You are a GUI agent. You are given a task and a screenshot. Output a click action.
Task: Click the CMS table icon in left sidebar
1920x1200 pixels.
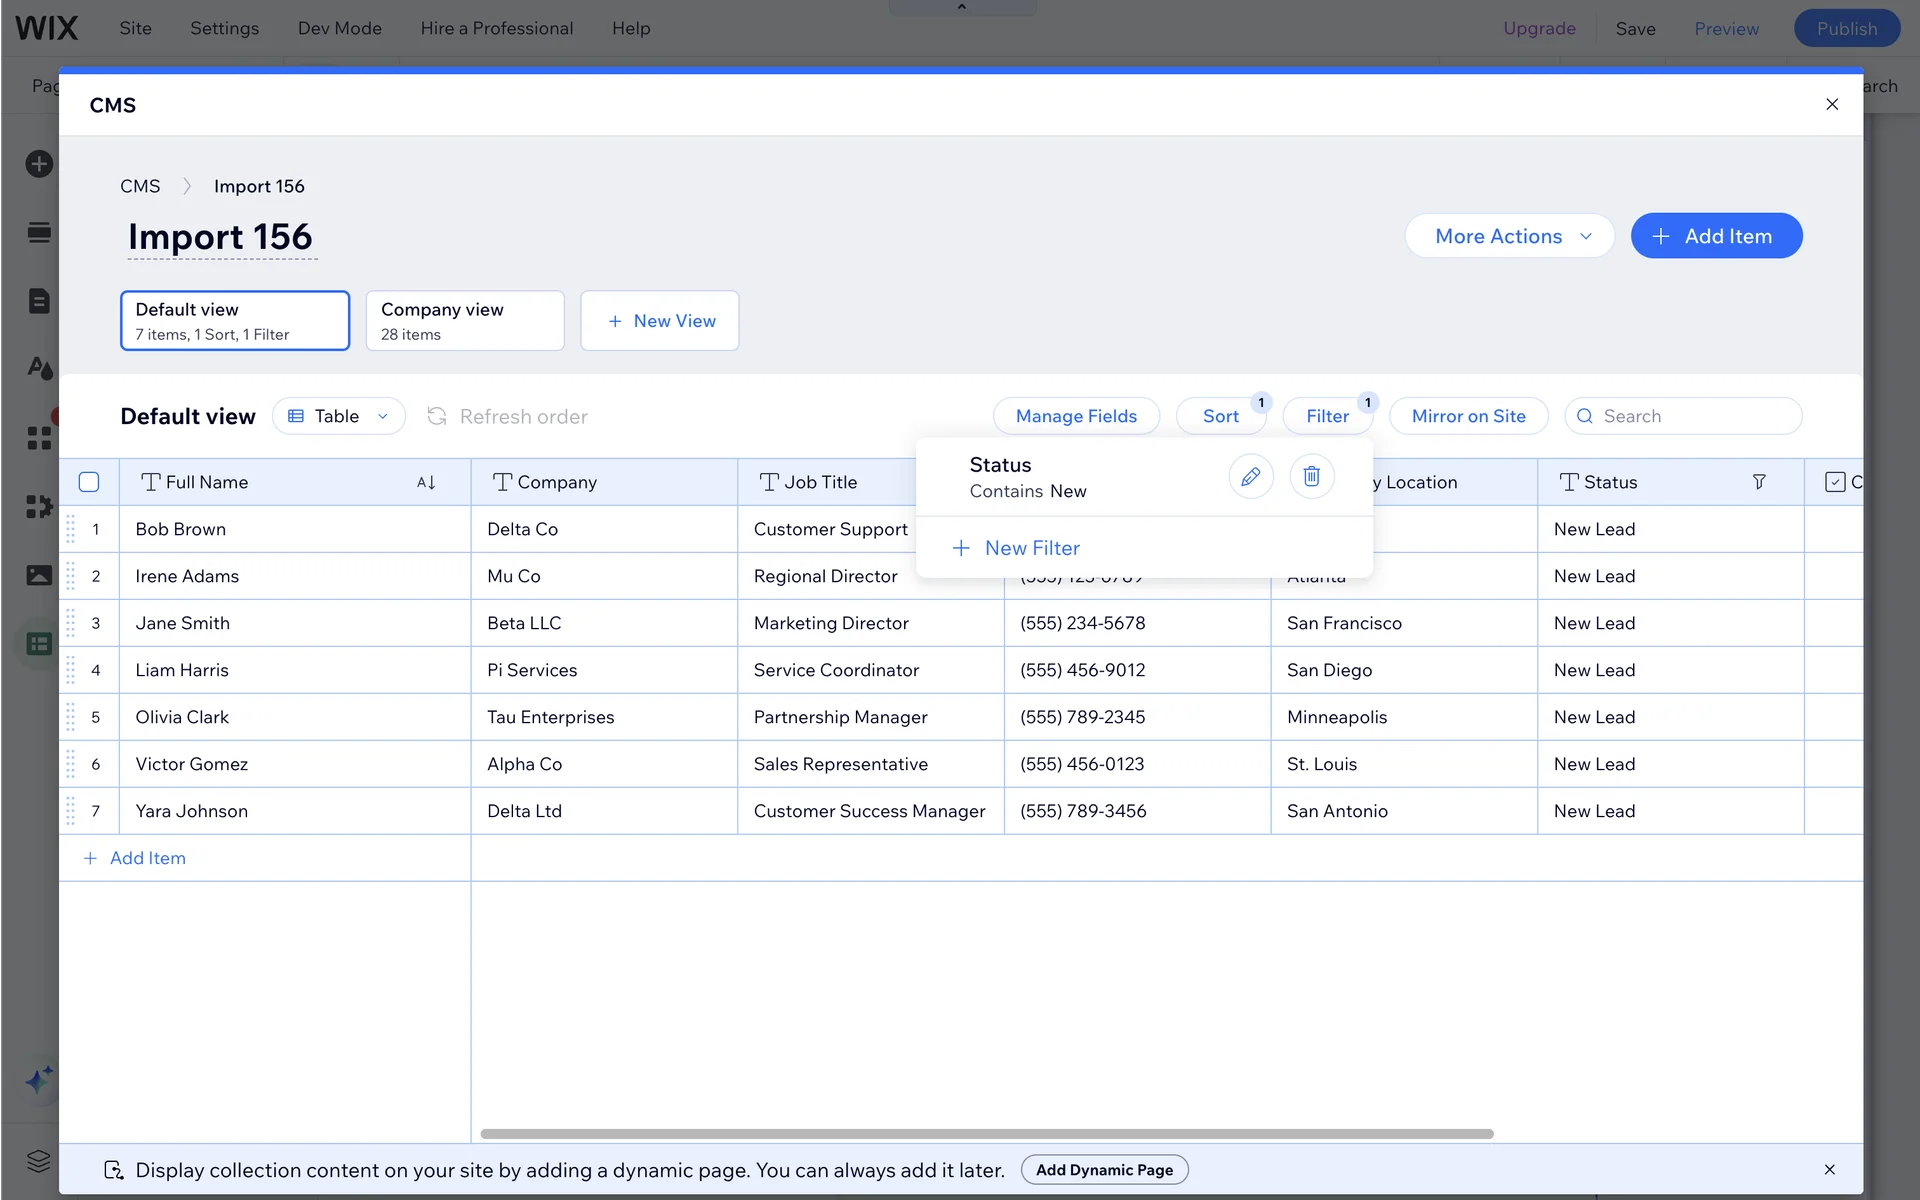click(39, 643)
